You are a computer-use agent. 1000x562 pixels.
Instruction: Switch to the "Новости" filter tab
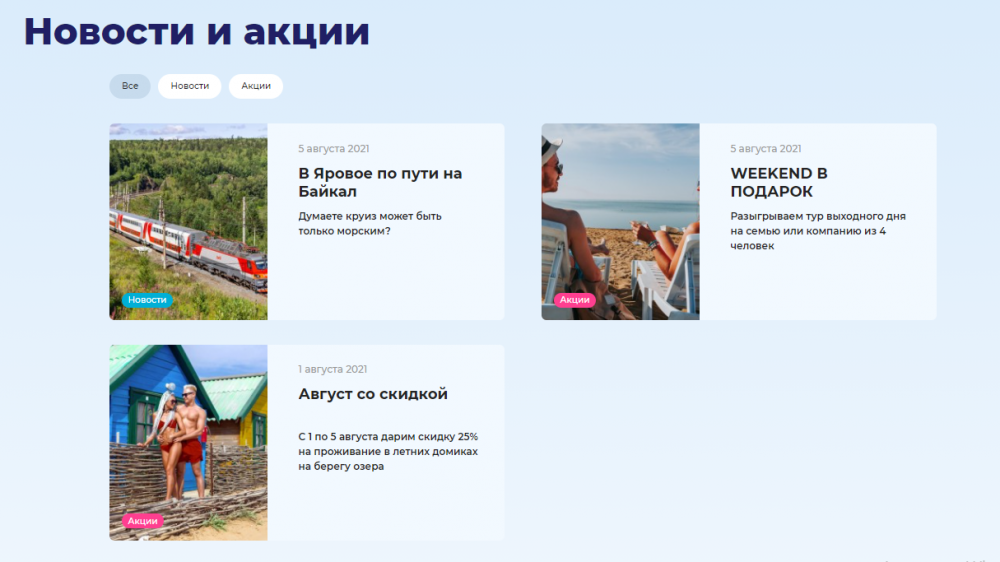point(190,86)
